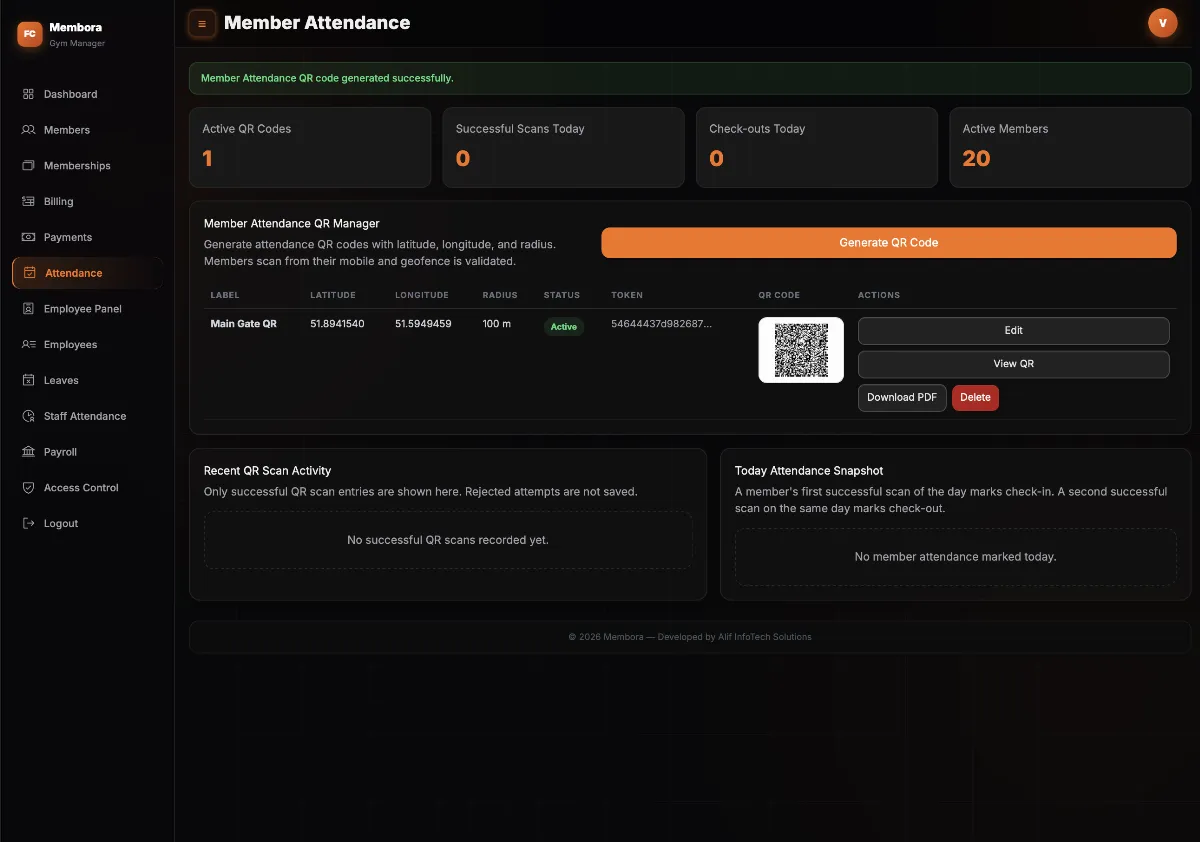Go to Employees list
1200x842 pixels.
click(x=87, y=344)
